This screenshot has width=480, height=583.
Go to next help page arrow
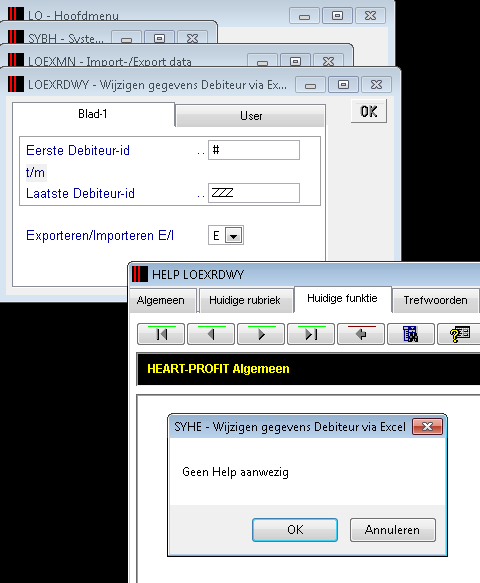point(261,334)
